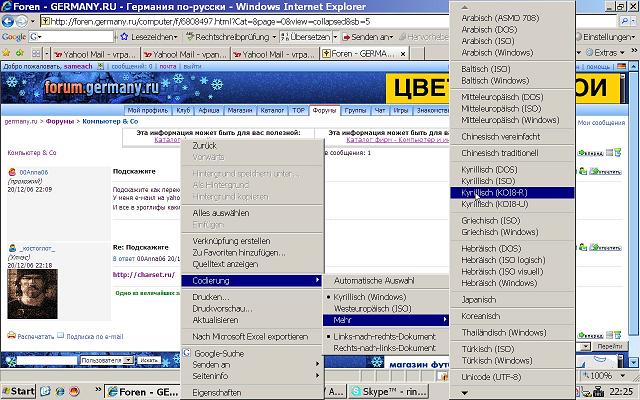
Task: Click Zurück in context menu
Action: click(x=252, y=146)
